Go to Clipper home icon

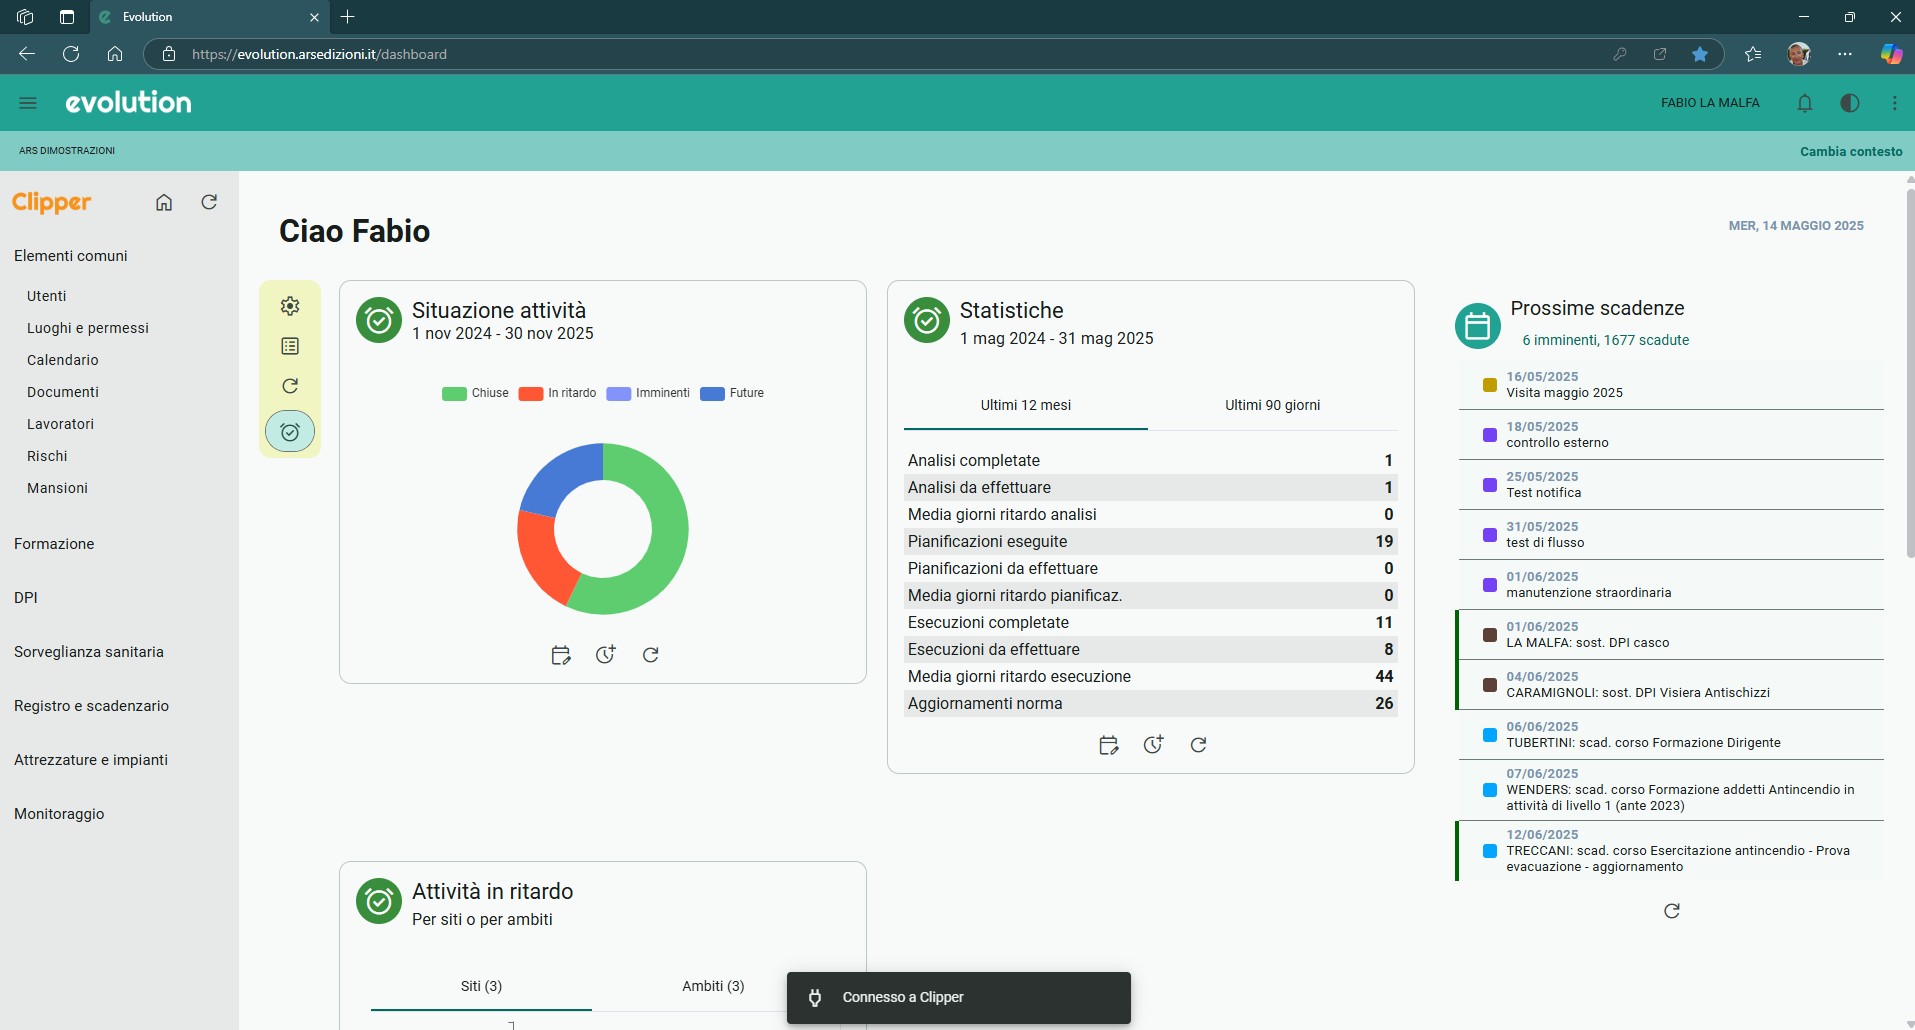pos(164,202)
